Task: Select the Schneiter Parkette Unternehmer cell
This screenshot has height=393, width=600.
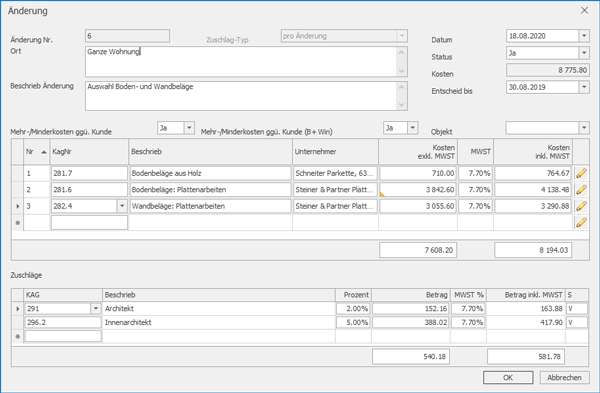Action: 335,173
